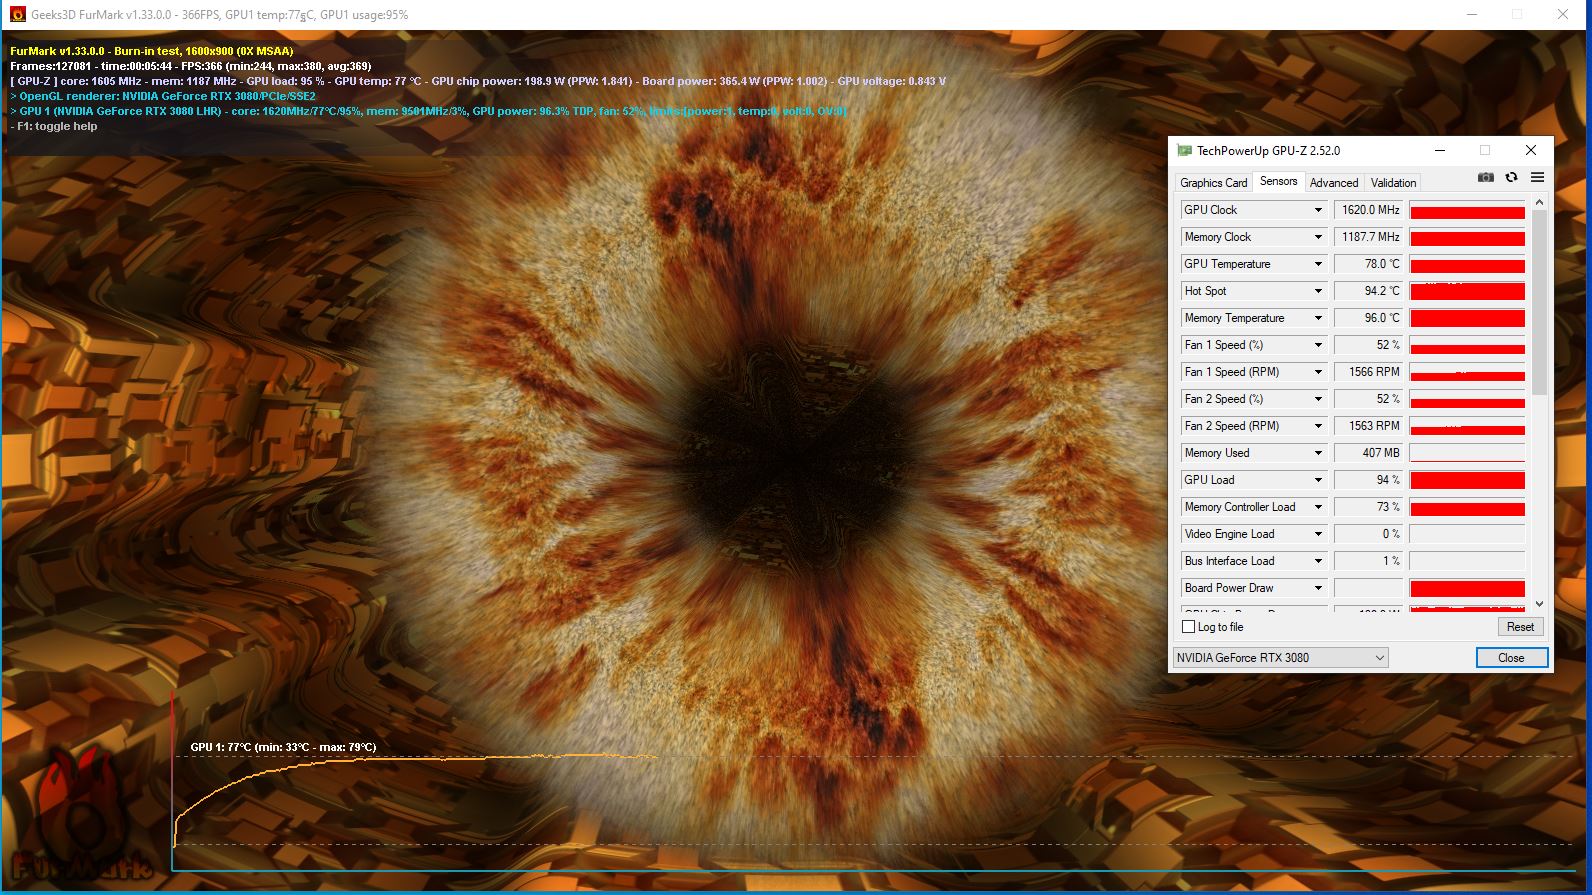
Task: Open the NVIDIA GeForce RTX 3080 selector
Action: pyautogui.click(x=1281, y=658)
